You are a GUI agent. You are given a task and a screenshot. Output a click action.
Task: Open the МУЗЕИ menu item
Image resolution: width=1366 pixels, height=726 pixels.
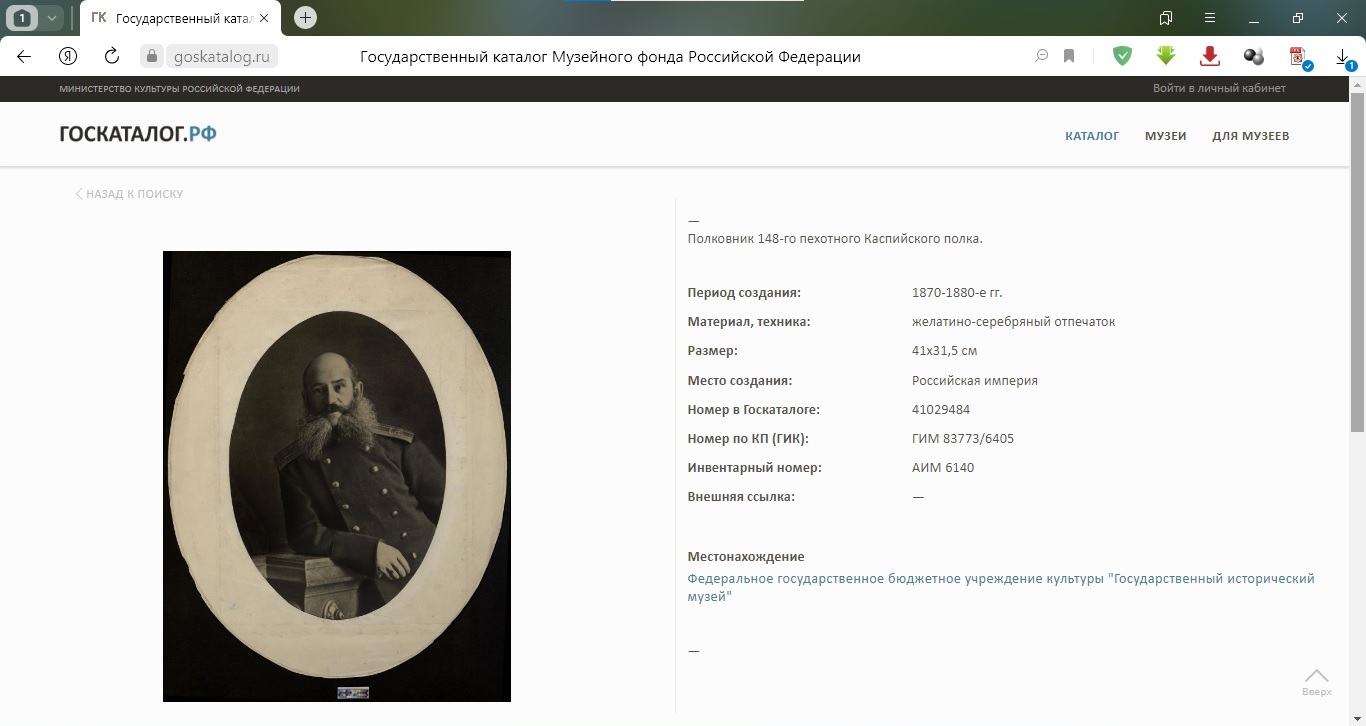point(1166,136)
